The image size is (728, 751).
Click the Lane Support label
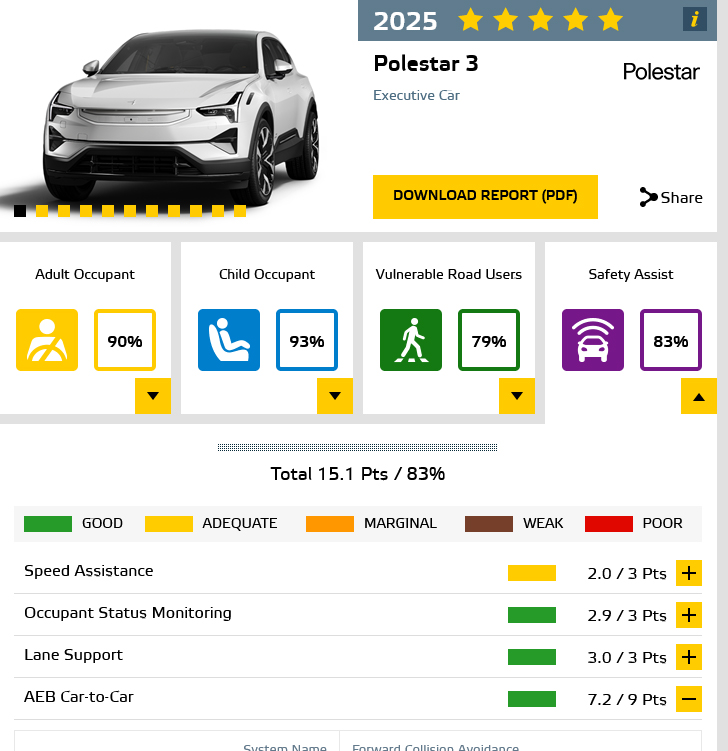point(73,655)
